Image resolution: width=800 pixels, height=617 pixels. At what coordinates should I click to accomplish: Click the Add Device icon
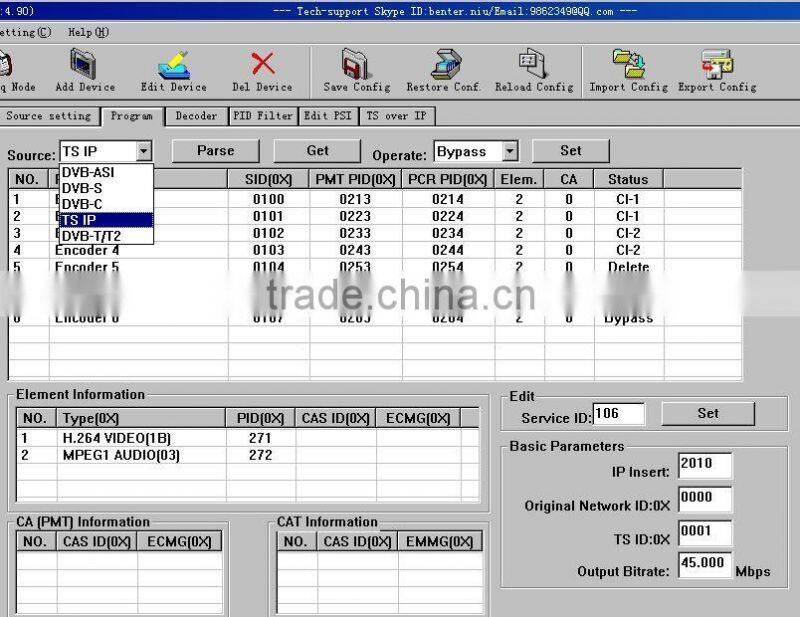[84, 65]
